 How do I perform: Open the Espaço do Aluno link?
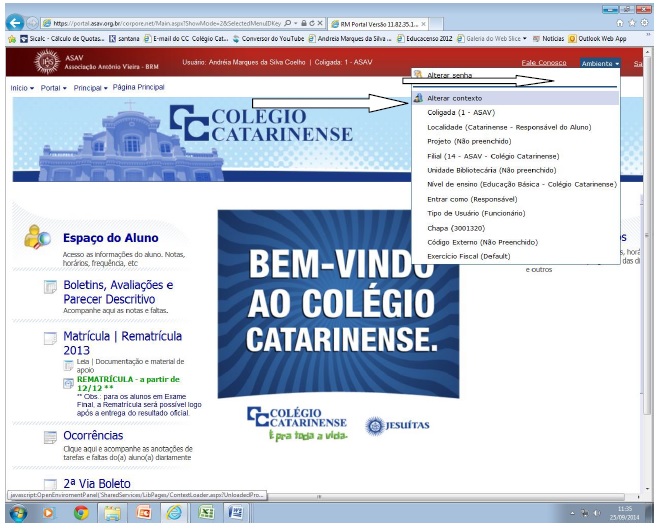click(x=111, y=238)
